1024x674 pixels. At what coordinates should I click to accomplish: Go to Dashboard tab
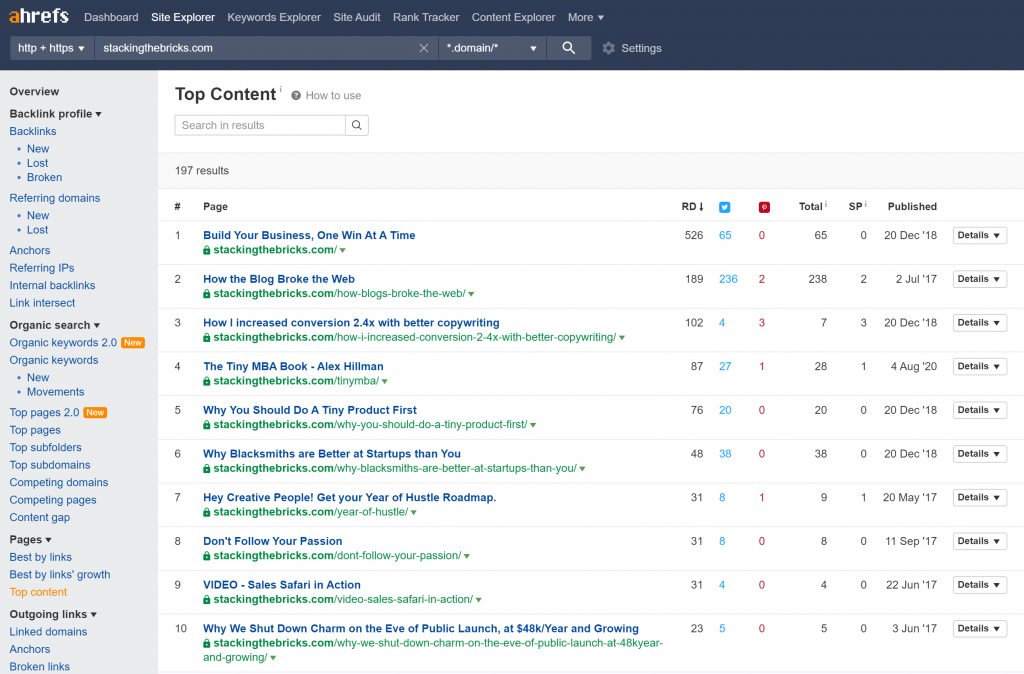click(x=111, y=17)
